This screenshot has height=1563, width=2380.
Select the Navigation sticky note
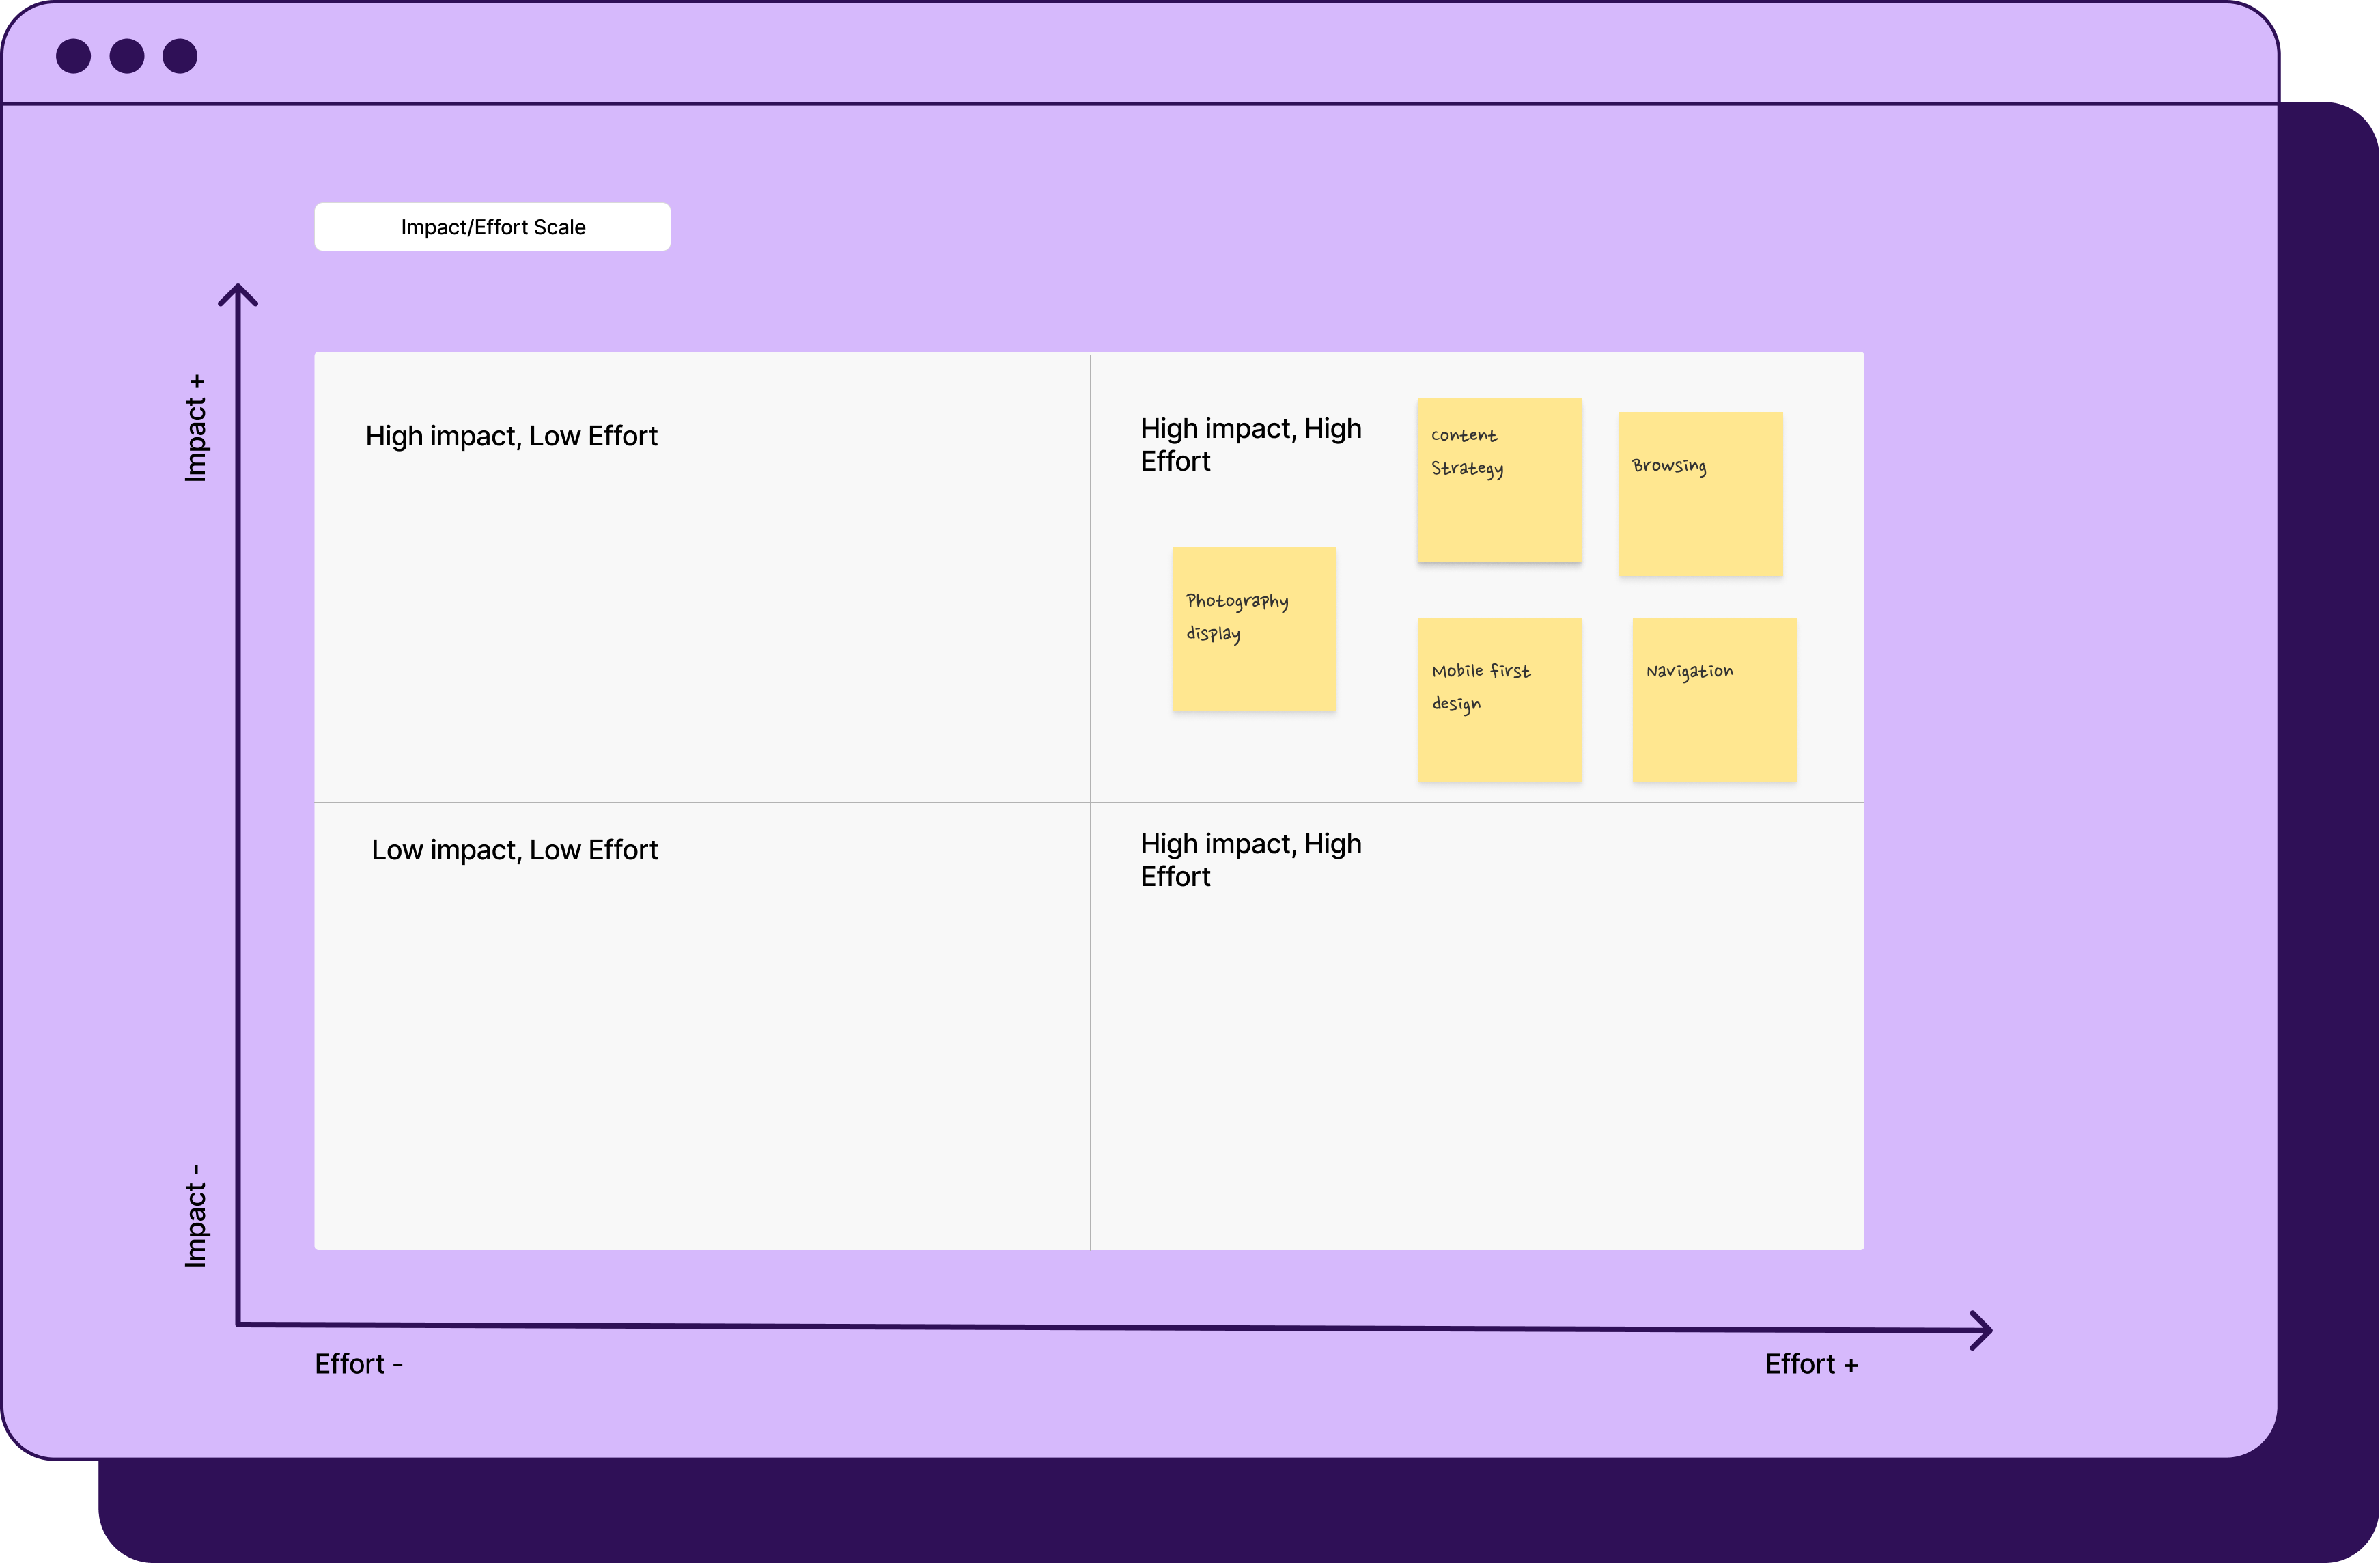pos(1714,699)
